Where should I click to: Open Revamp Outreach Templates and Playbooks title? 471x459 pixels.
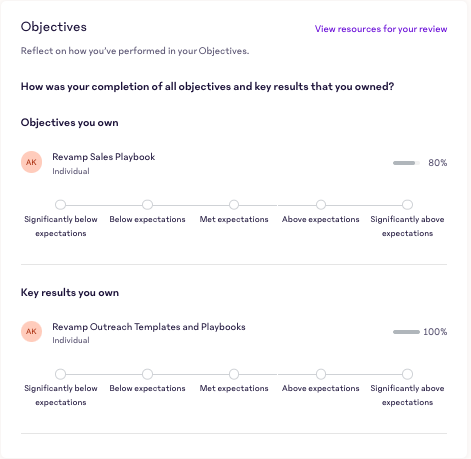point(149,327)
